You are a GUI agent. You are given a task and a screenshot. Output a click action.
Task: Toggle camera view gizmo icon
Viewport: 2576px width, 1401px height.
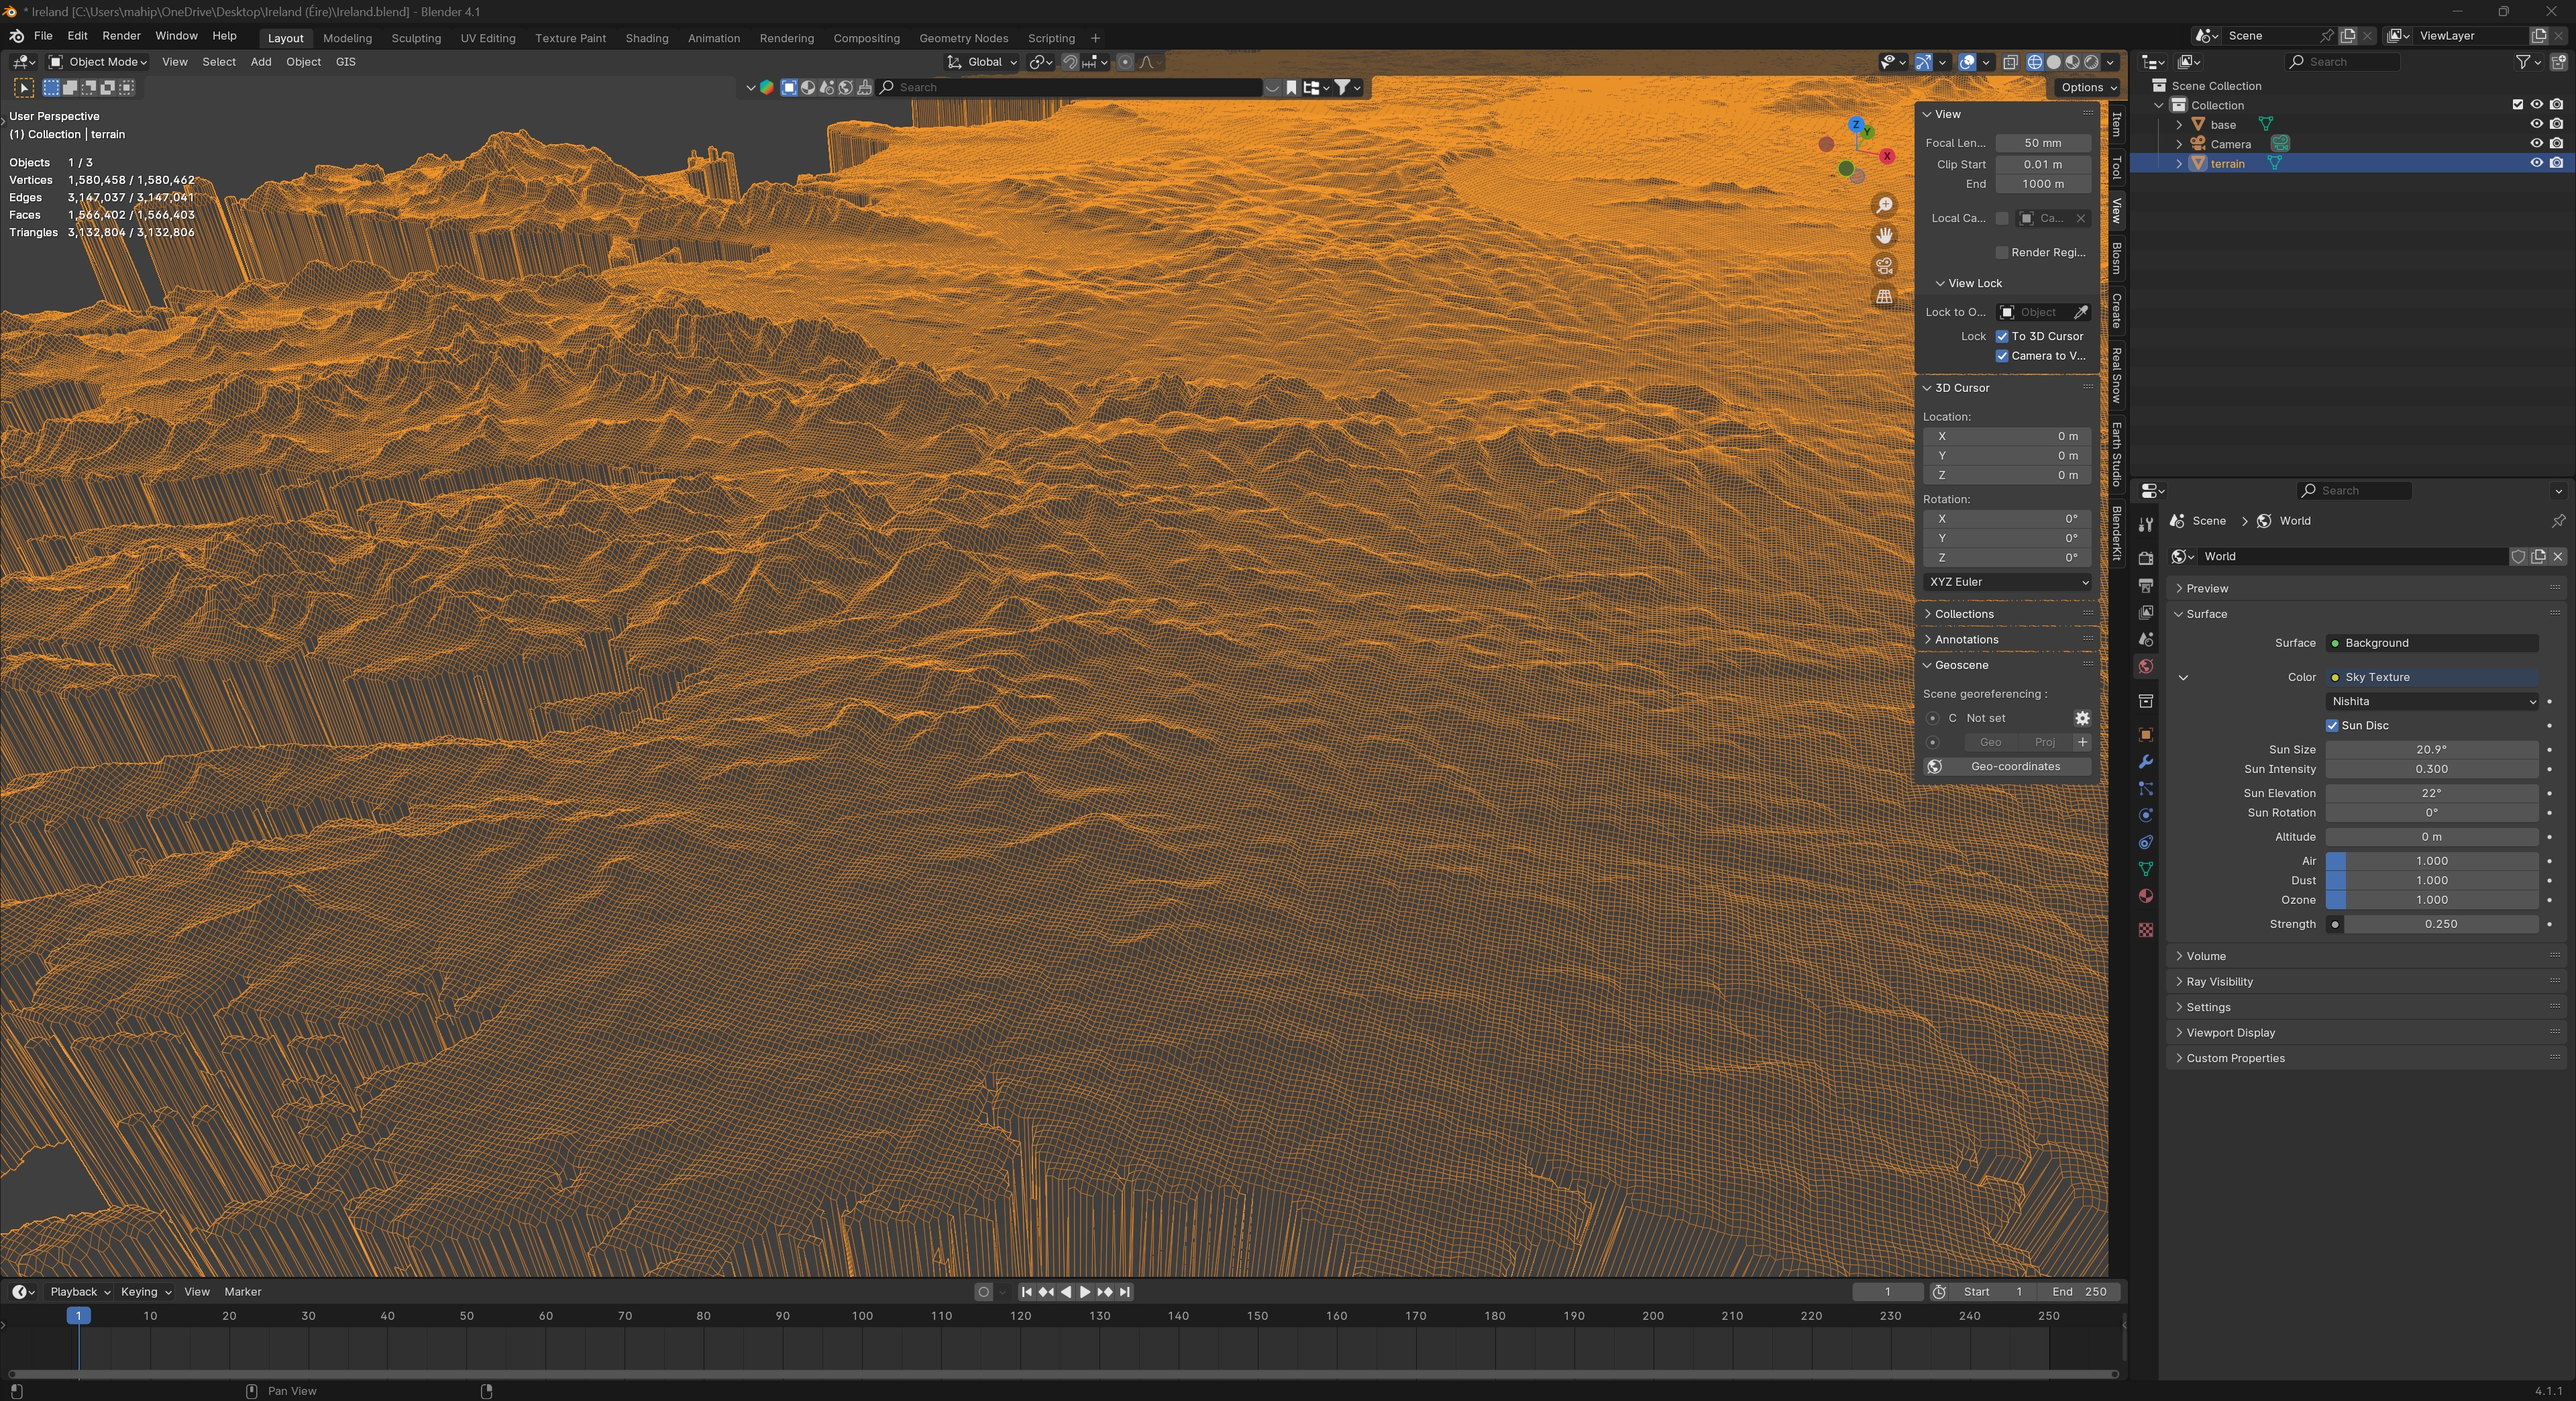[1884, 266]
